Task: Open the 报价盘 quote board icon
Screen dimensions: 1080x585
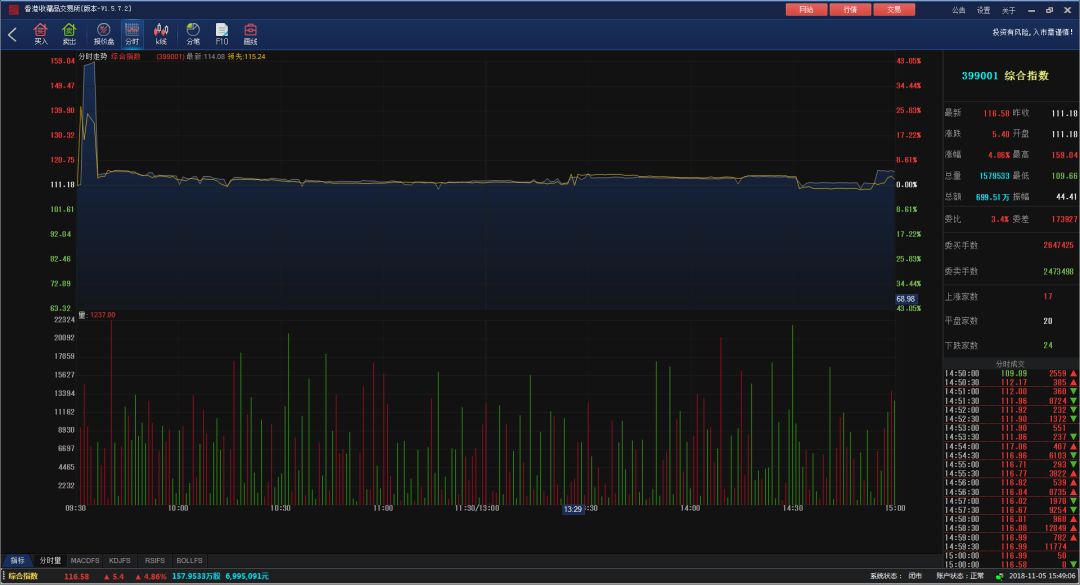Action: (x=104, y=34)
